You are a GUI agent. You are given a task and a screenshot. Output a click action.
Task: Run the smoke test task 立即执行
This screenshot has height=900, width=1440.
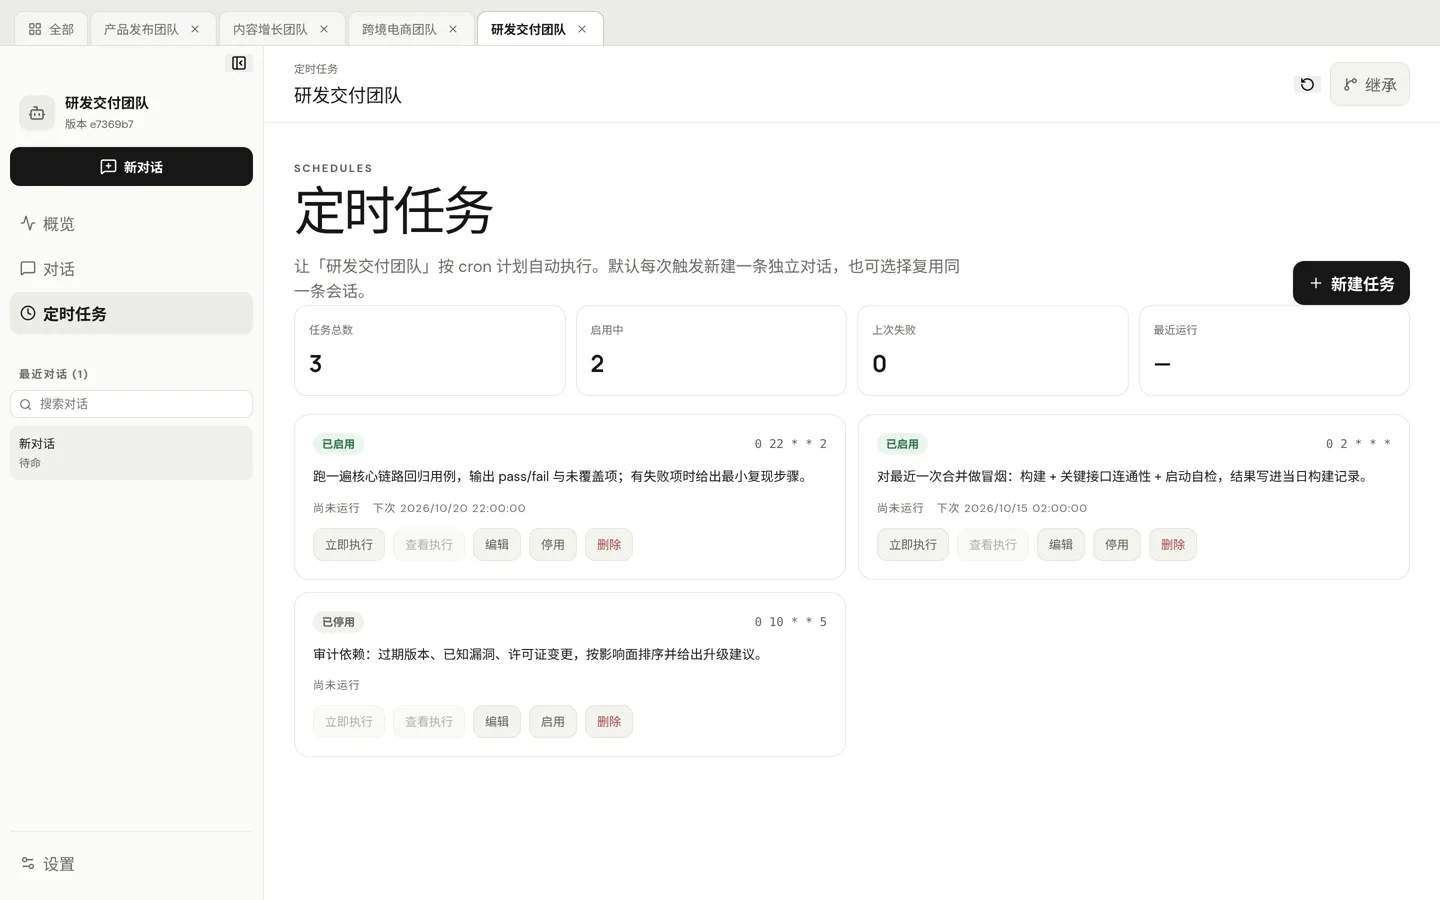pos(913,545)
